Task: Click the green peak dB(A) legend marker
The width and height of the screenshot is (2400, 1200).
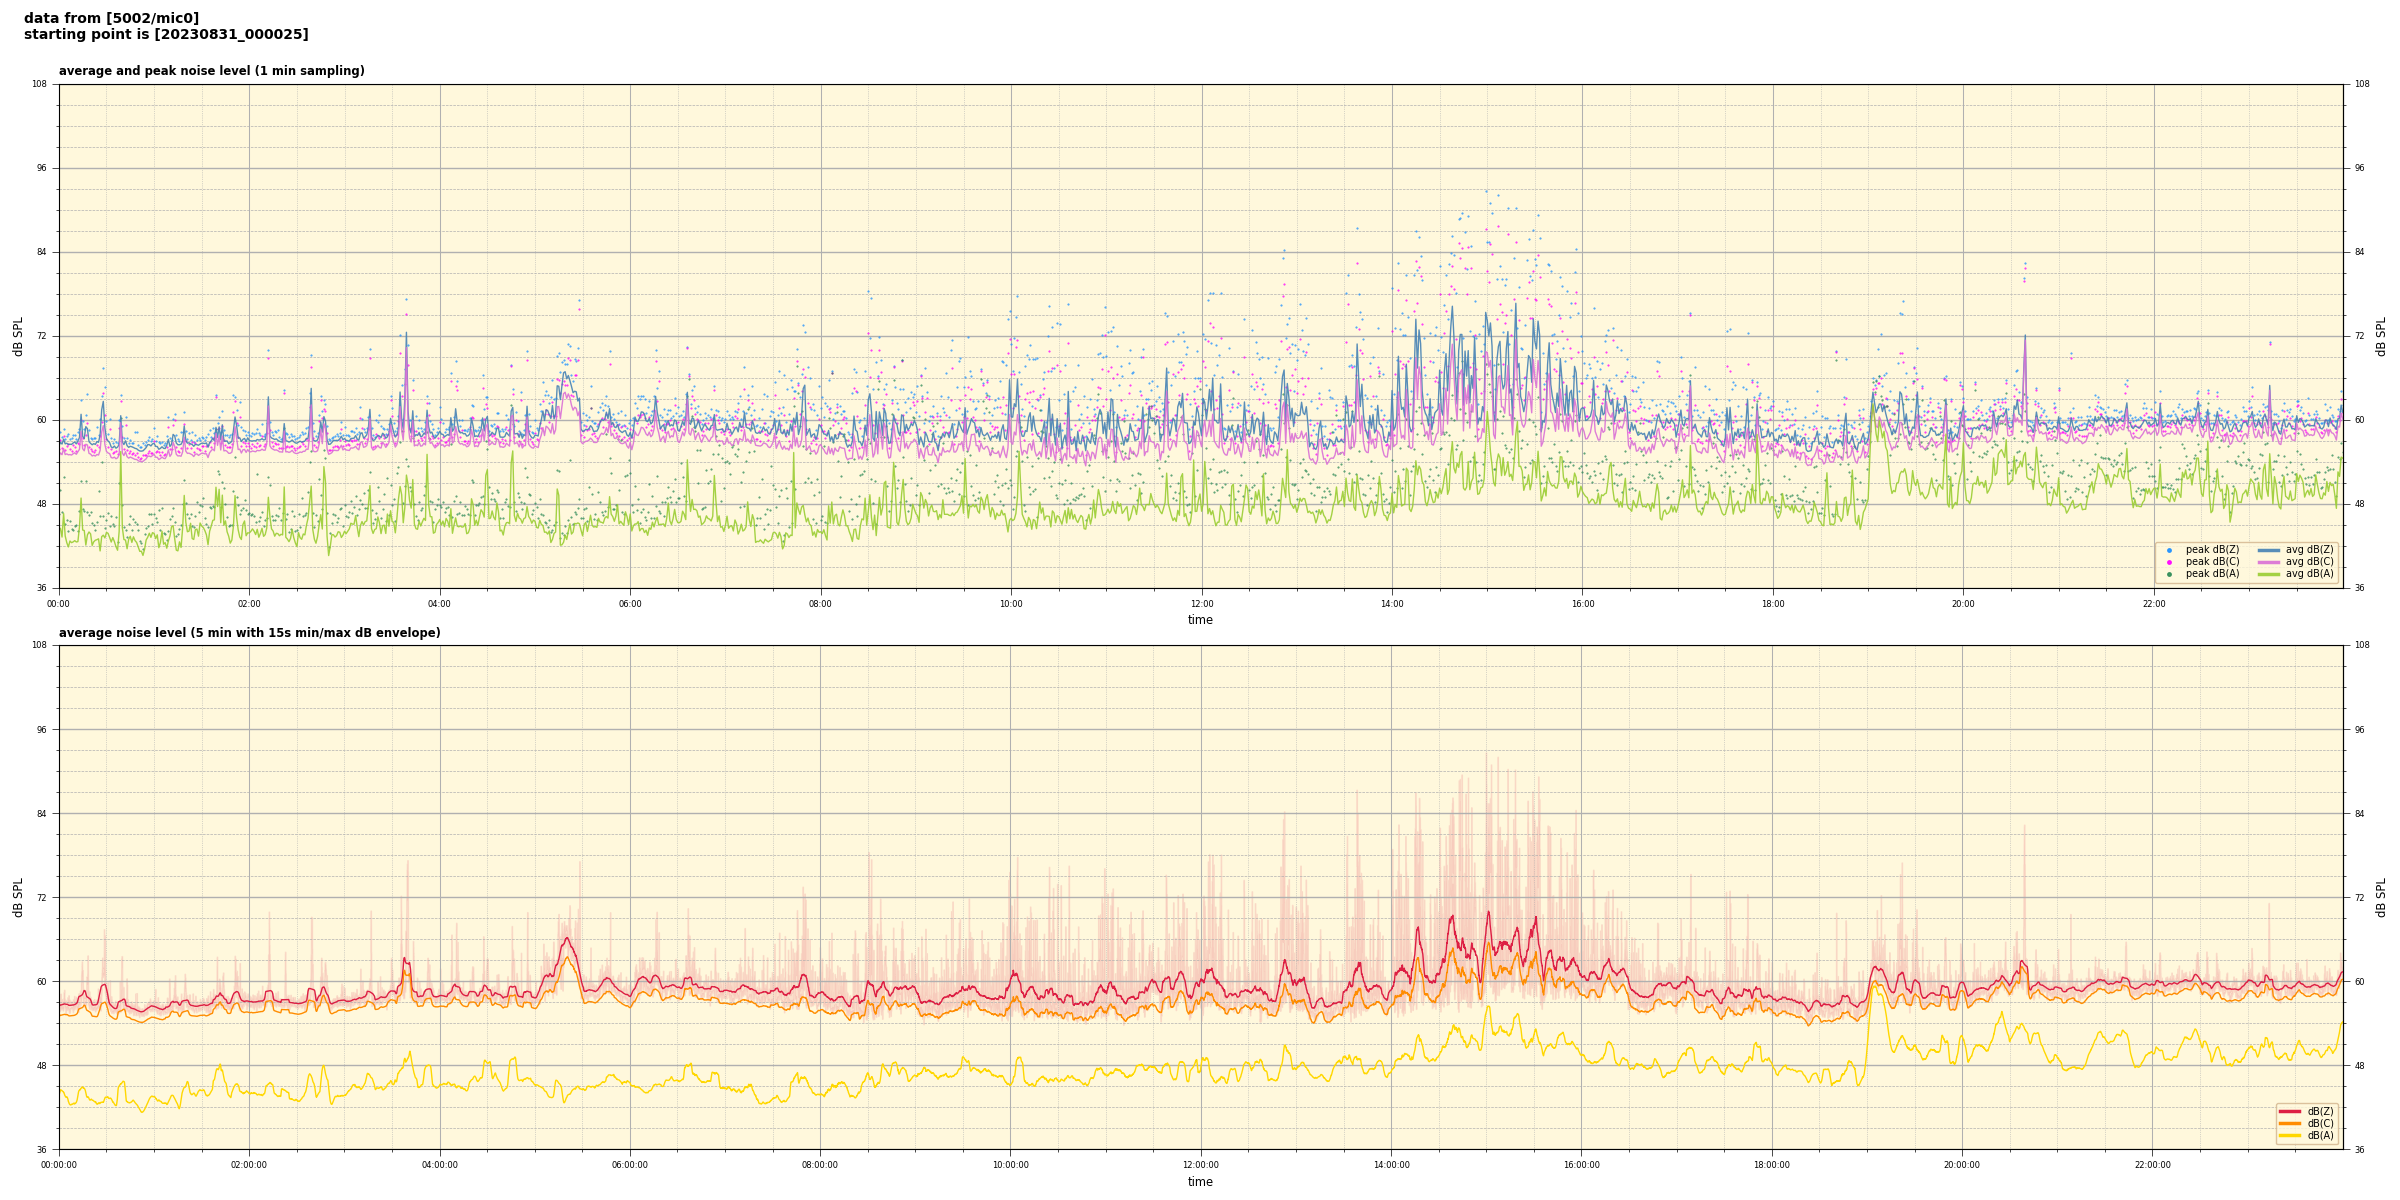Action: coord(2169,574)
